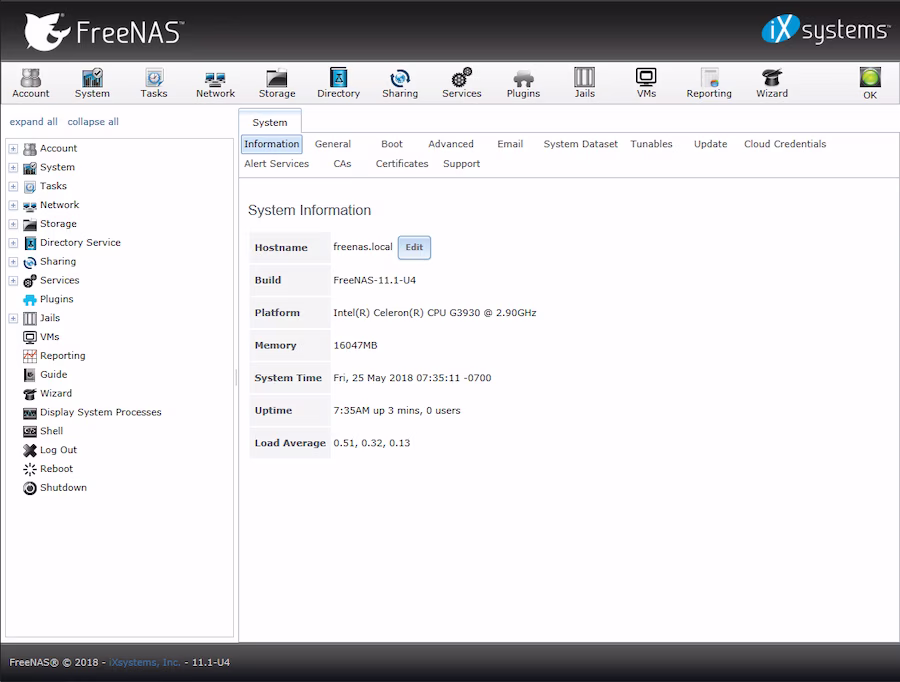
Task: Expand the System tree node
Action: tap(13, 168)
